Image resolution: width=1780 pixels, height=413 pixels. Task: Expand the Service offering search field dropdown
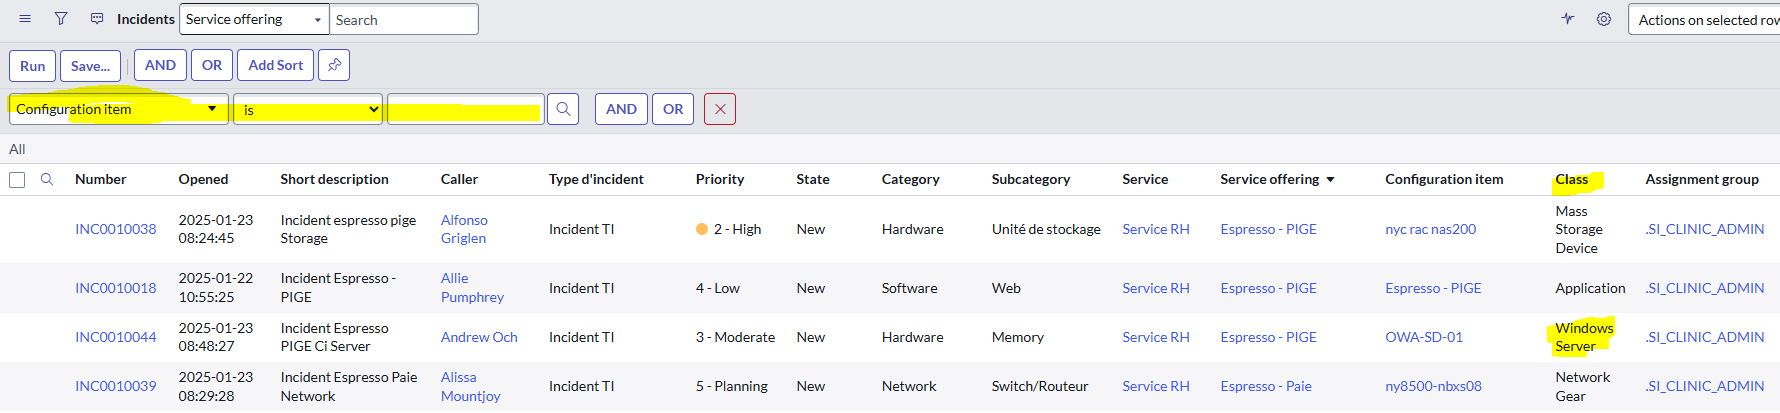(254, 19)
